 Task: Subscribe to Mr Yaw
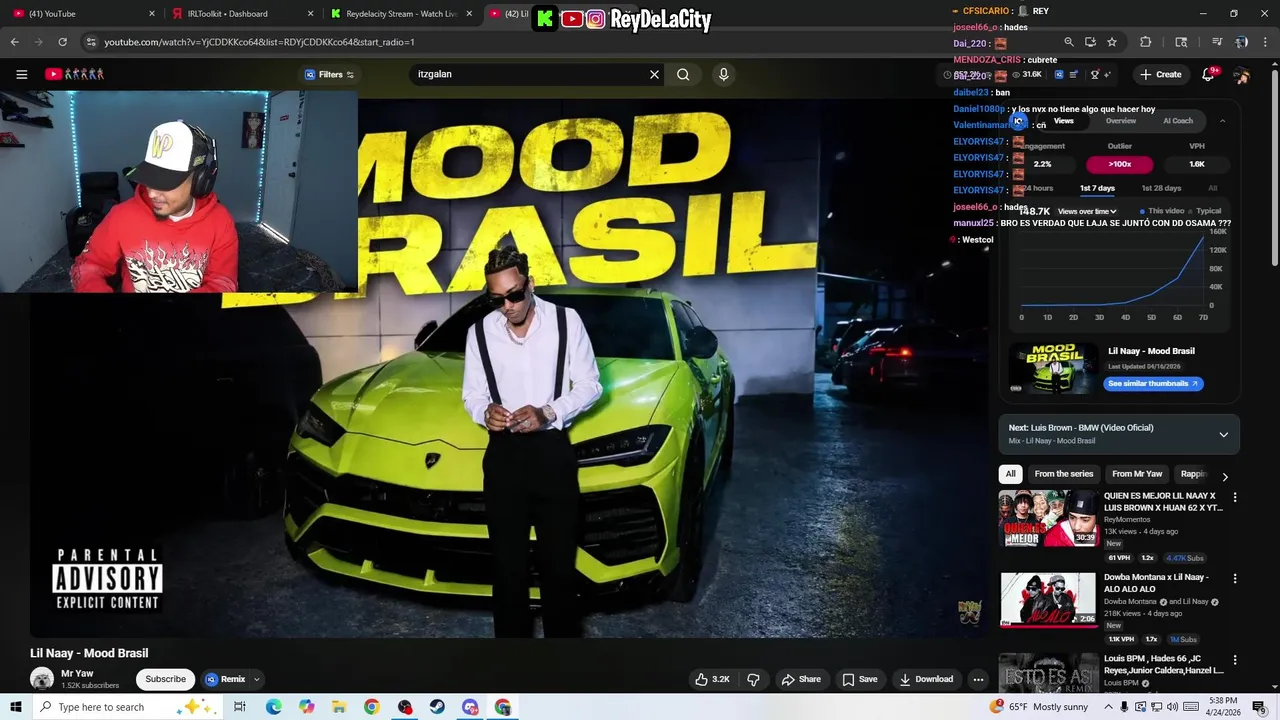pyautogui.click(x=166, y=679)
